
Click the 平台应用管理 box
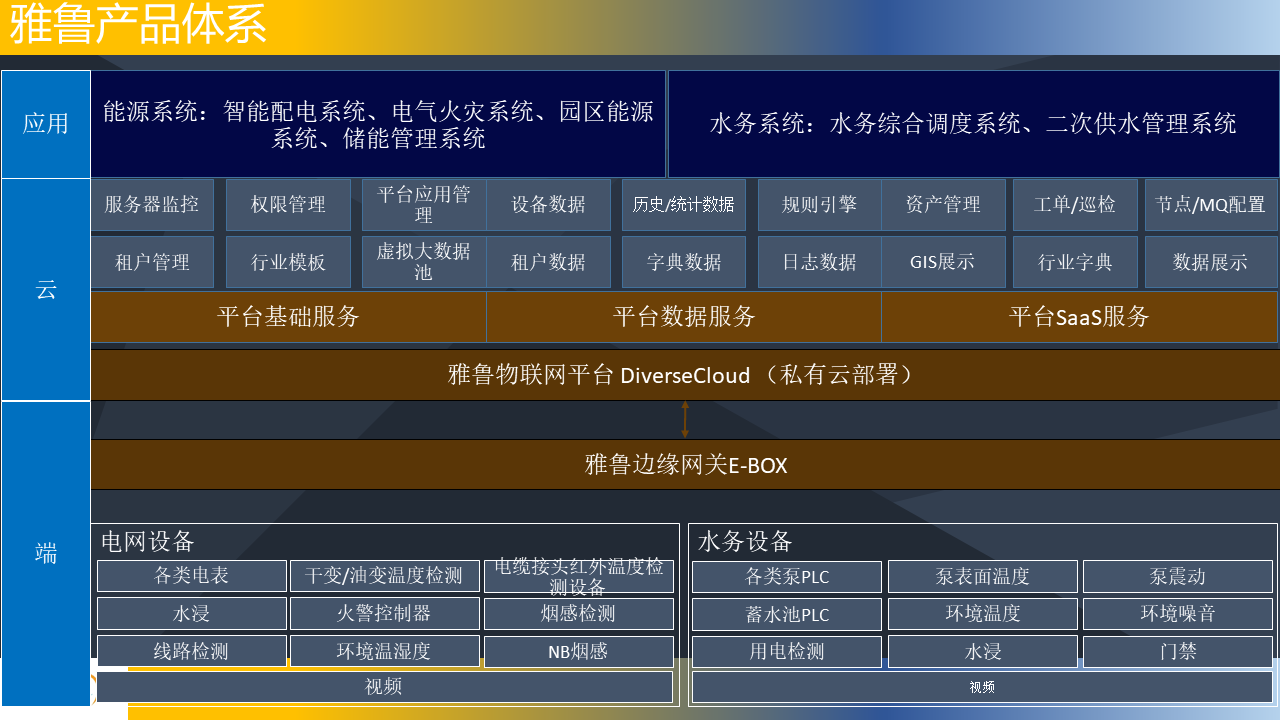click(424, 205)
